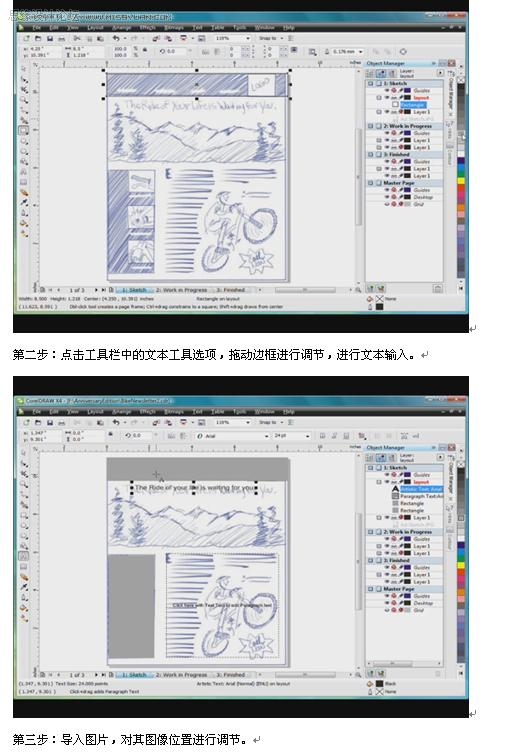Screen dimensions: 509x755
Task: Collapse '1: Sketch' page in first Object Manager
Action: [x=370, y=83]
